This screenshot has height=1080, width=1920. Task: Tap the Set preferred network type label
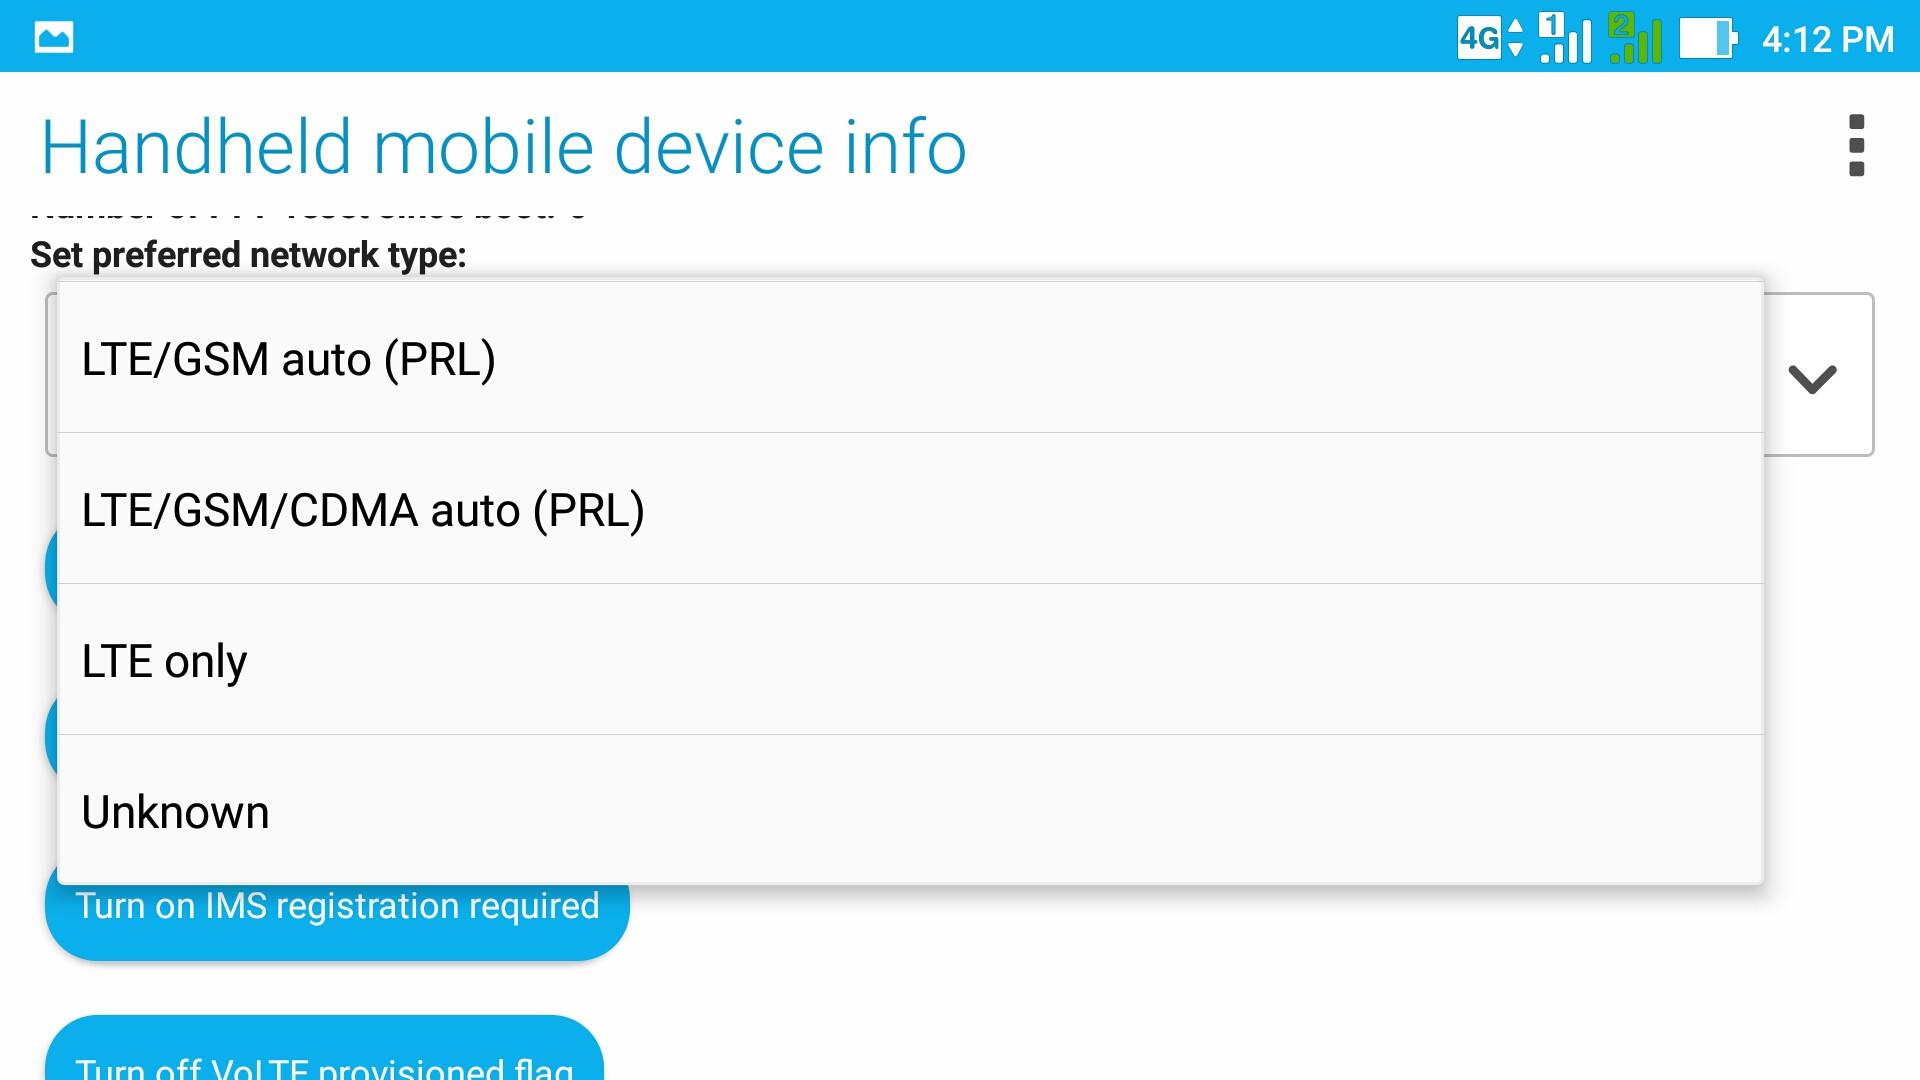[248, 255]
